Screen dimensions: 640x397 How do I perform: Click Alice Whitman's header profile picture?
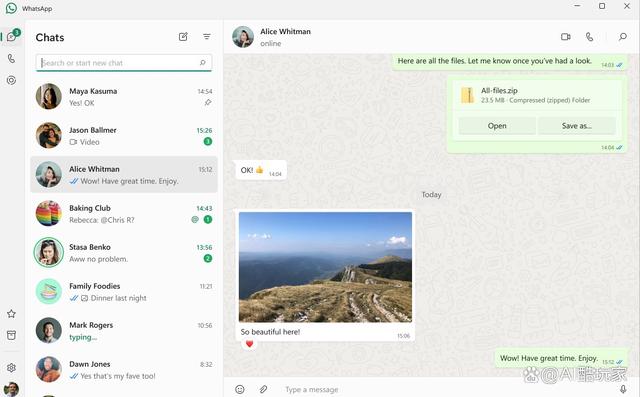(x=243, y=37)
